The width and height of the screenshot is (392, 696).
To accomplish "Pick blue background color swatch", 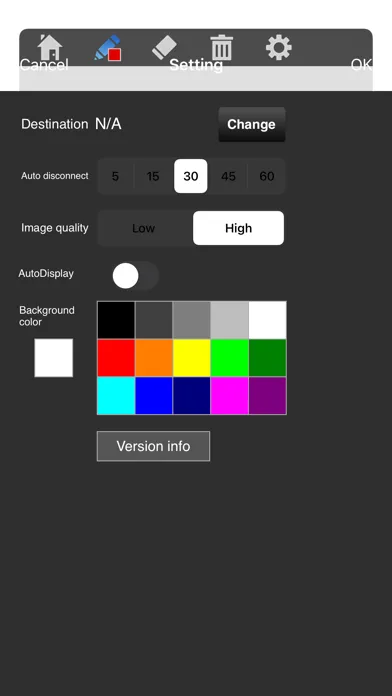I will 154,395.
